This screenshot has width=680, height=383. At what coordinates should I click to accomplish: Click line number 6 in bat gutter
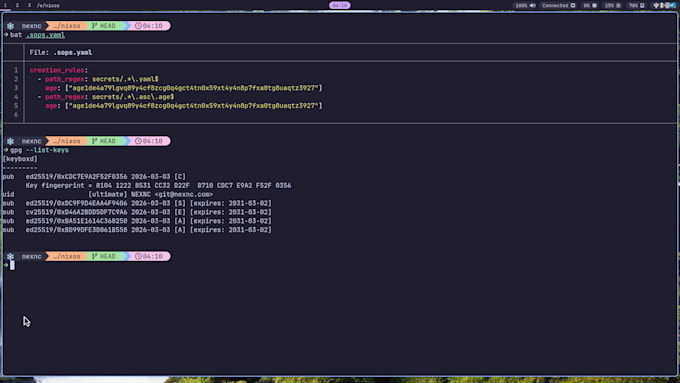(16, 115)
